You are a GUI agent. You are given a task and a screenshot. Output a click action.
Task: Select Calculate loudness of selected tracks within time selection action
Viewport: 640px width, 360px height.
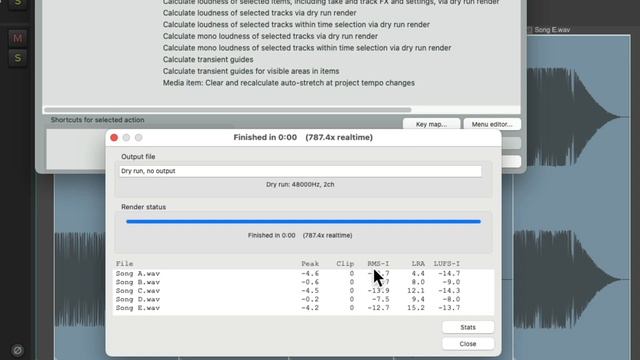296,24
